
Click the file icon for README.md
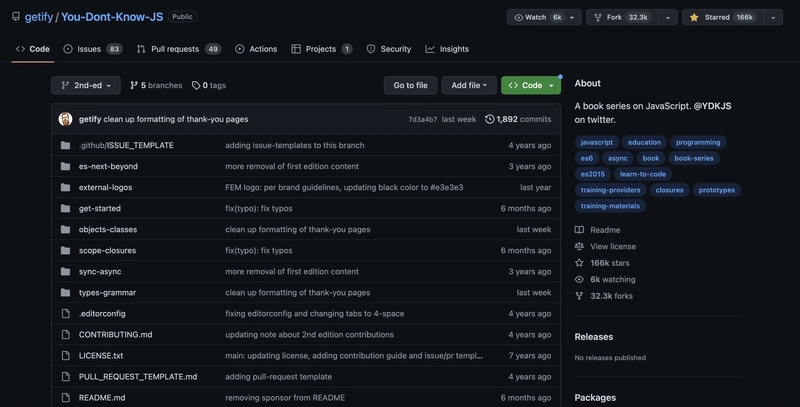[x=65, y=398]
